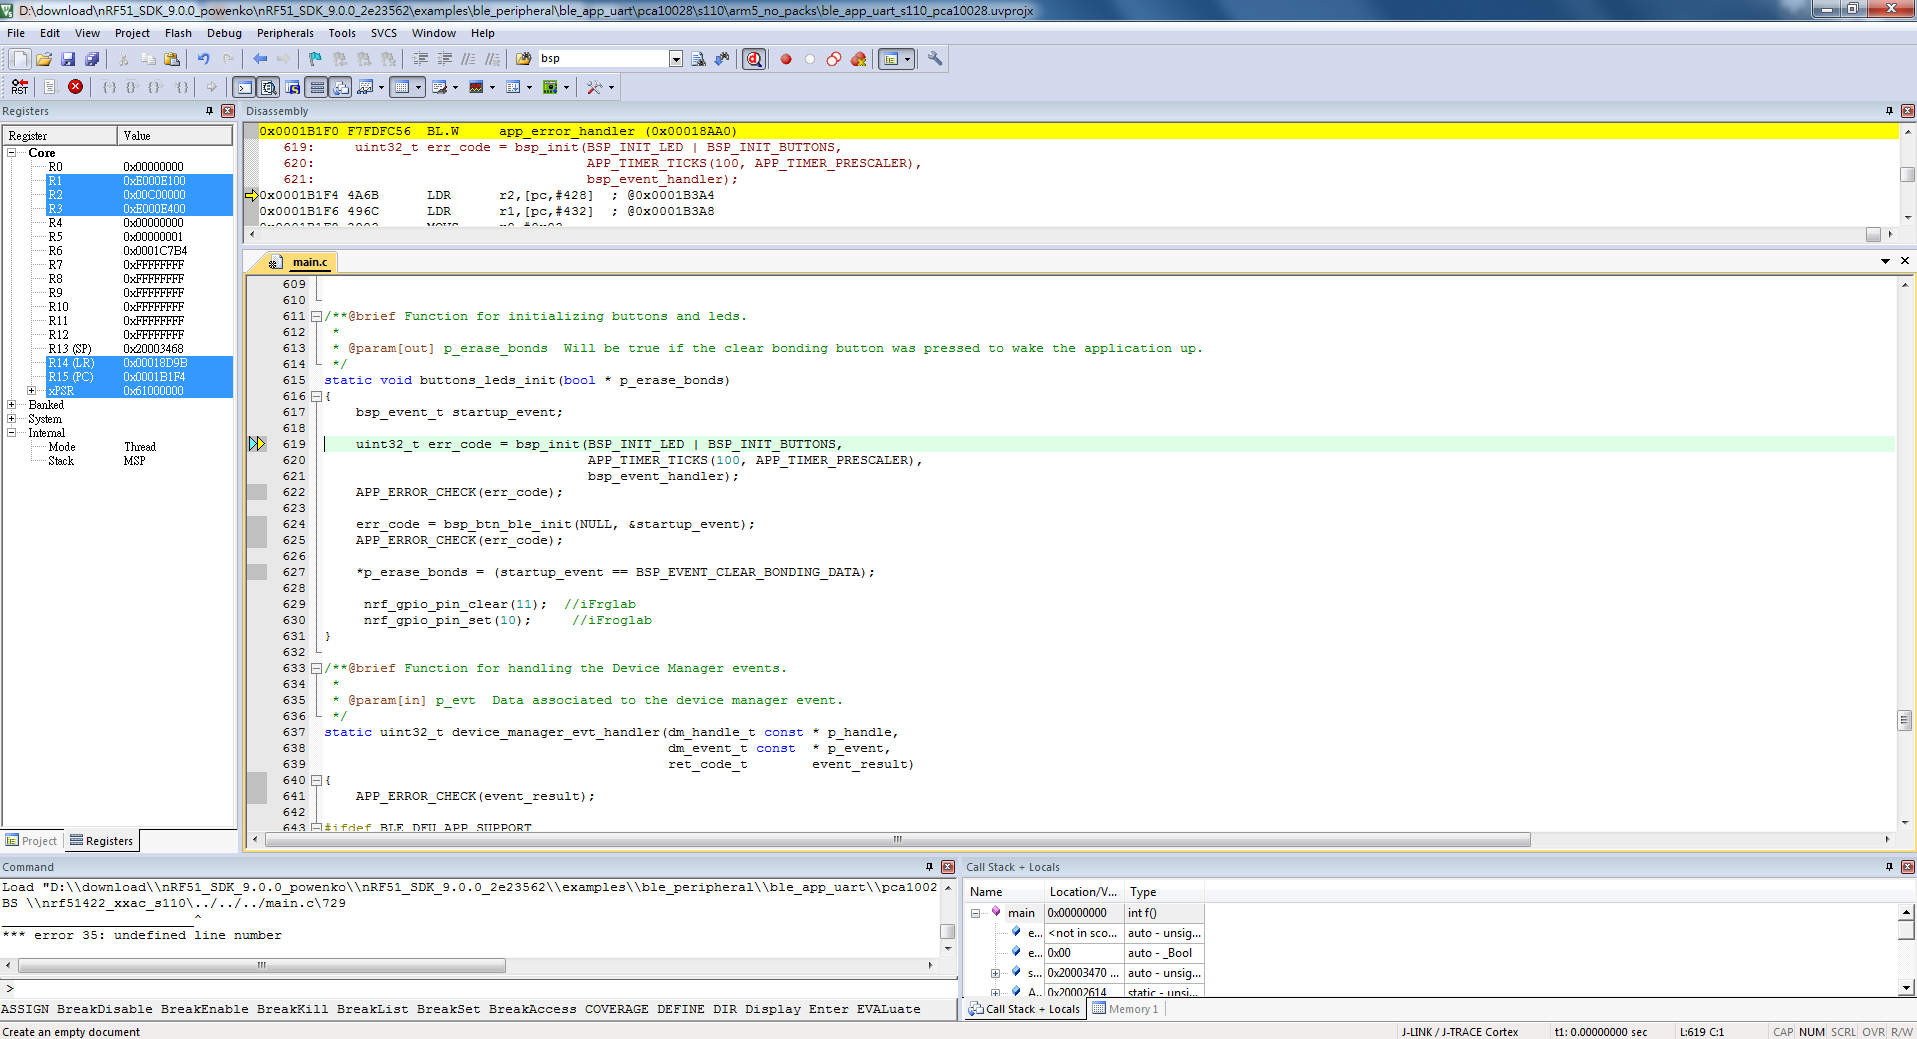
Task: Expand the System register group
Action: (11, 419)
